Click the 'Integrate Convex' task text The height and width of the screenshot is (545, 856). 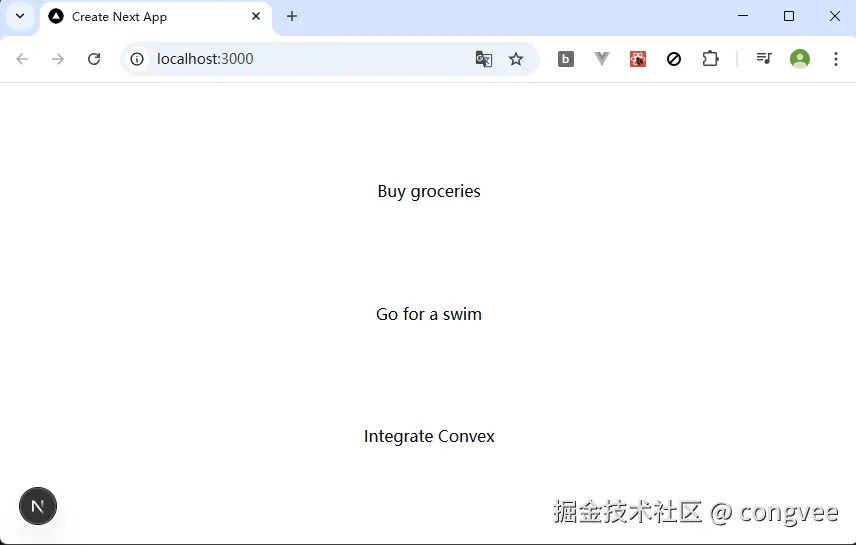pyautogui.click(x=429, y=436)
